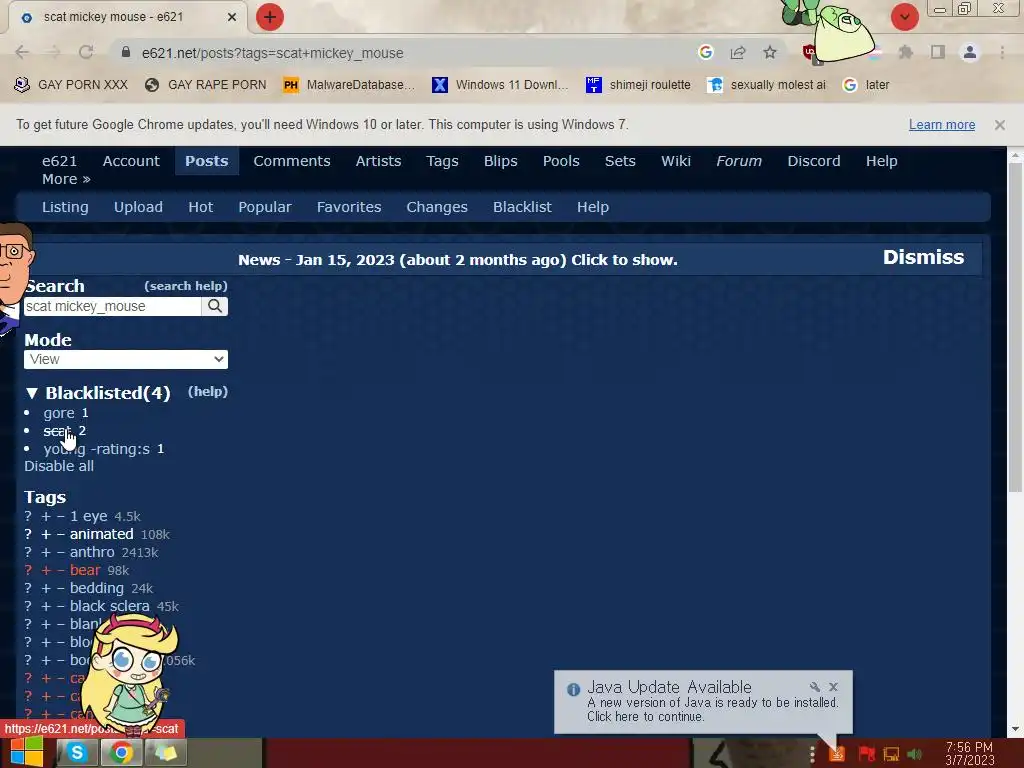Click the question mark beside 'anthro'

28,552
